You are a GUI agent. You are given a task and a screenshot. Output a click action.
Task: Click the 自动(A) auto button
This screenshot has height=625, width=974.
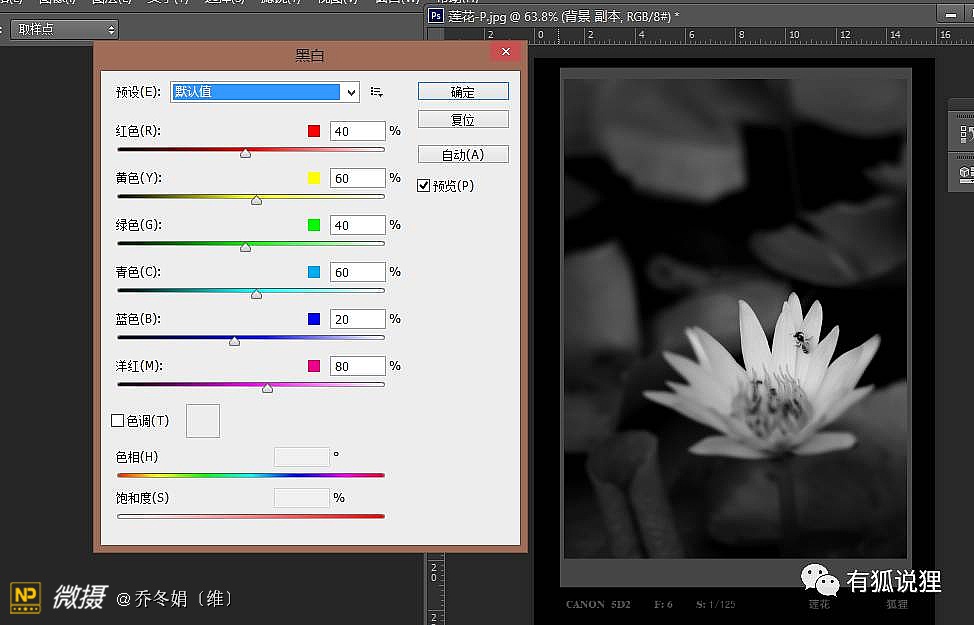click(x=463, y=154)
